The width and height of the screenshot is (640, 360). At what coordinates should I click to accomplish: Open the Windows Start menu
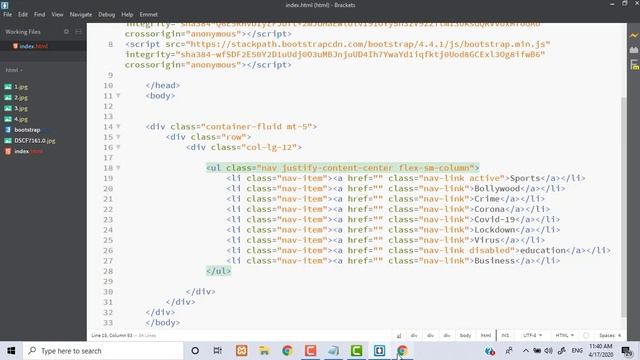pyautogui.click(x=11, y=351)
